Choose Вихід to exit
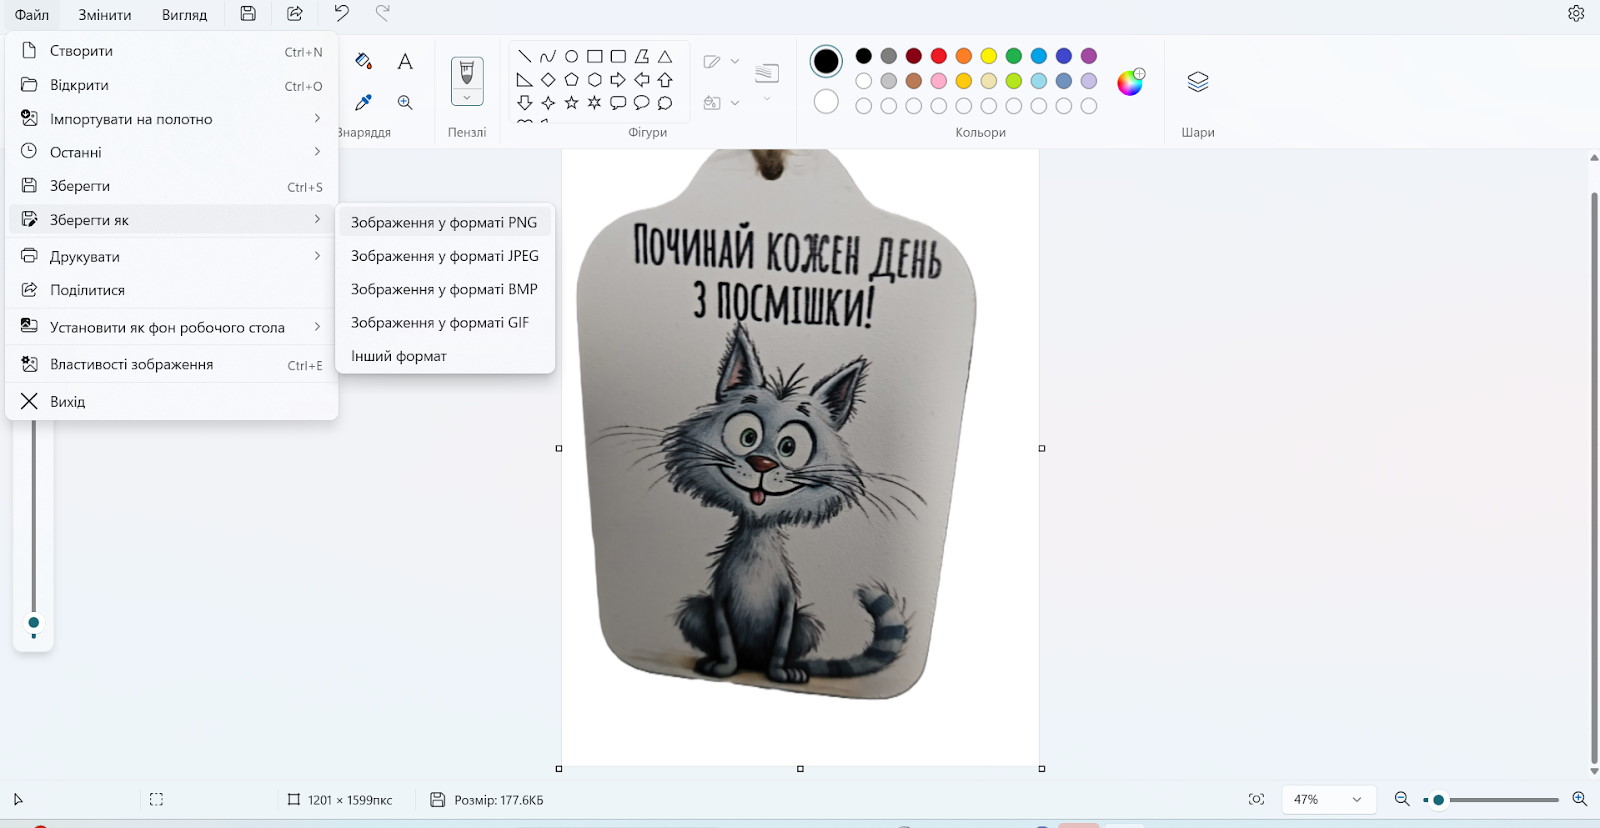The image size is (1600, 828). (x=172, y=402)
